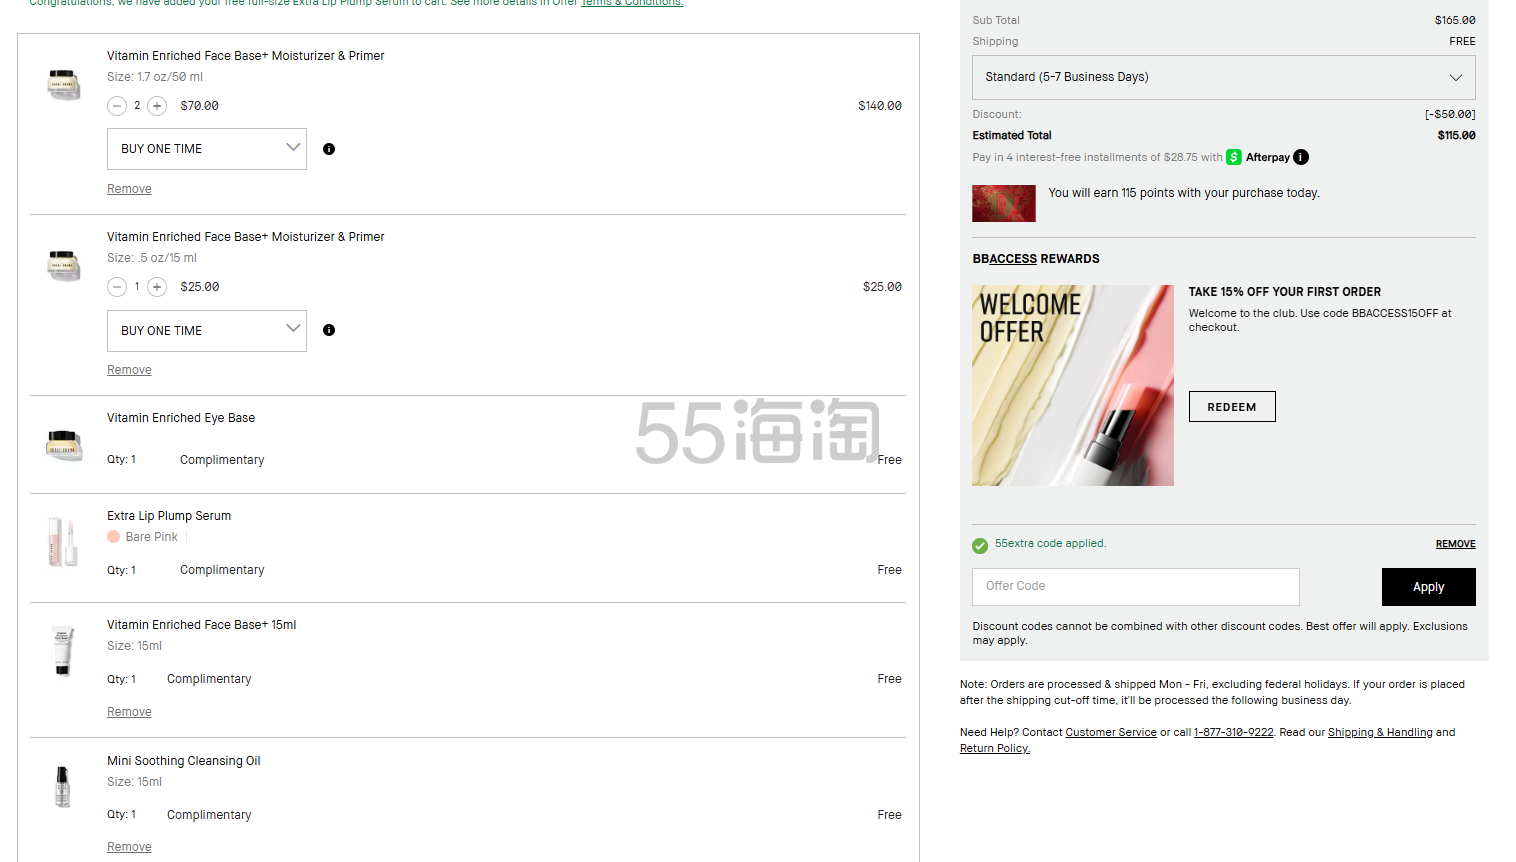
Task: Redeem the 15% off welcome offer
Action: coord(1232,407)
